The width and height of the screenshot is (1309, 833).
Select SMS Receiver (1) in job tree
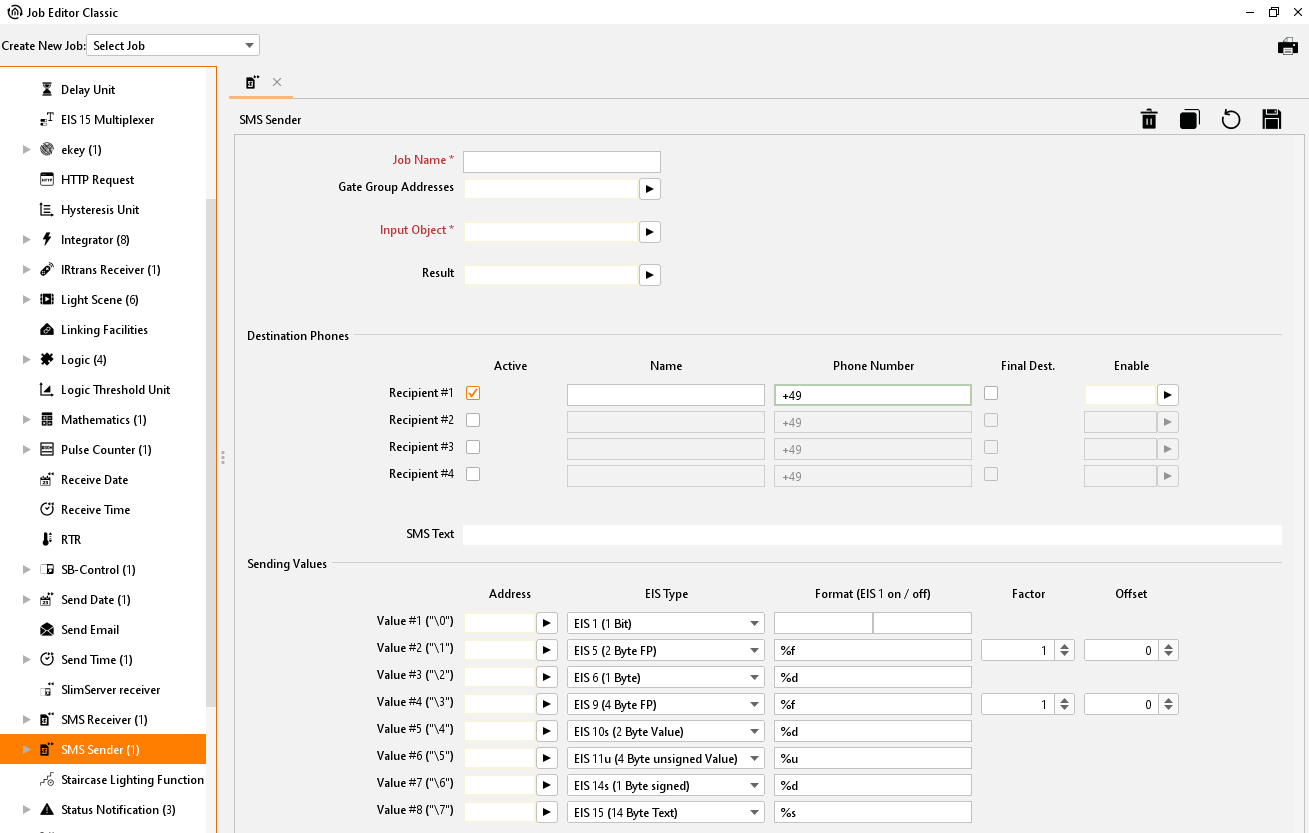104,720
